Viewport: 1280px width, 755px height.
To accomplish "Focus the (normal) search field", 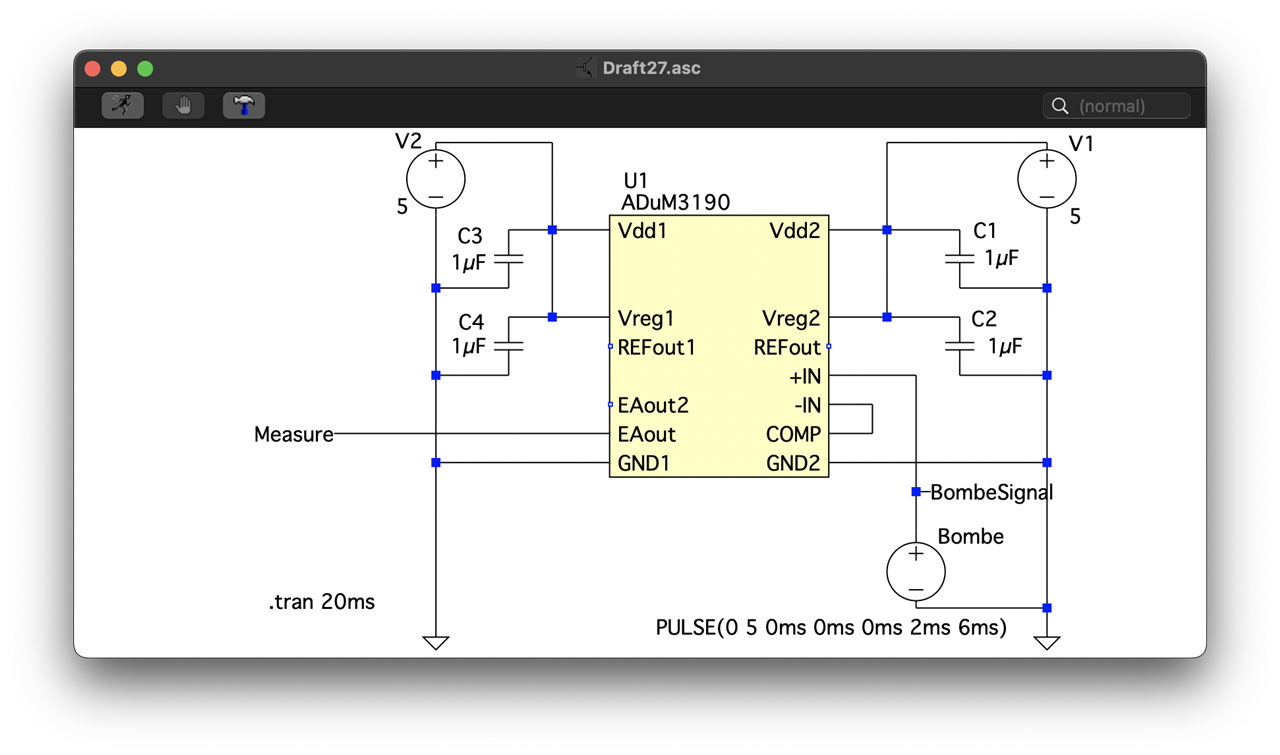I will pos(1116,106).
